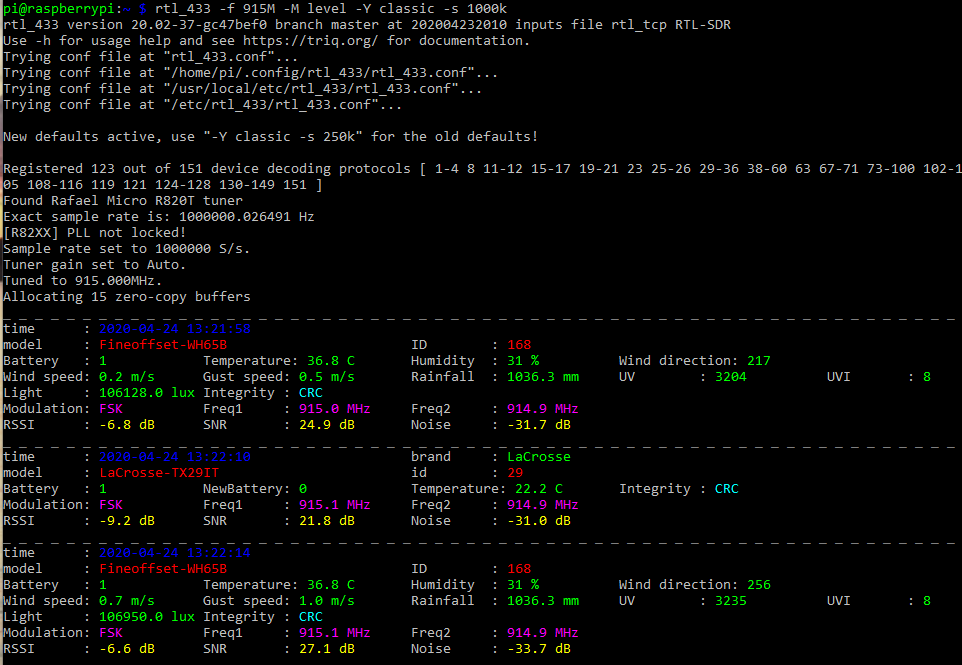Viewport: 962px width, 665px height.
Task: Click RSSI value -6.8 dB
Action: coord(127,425)
